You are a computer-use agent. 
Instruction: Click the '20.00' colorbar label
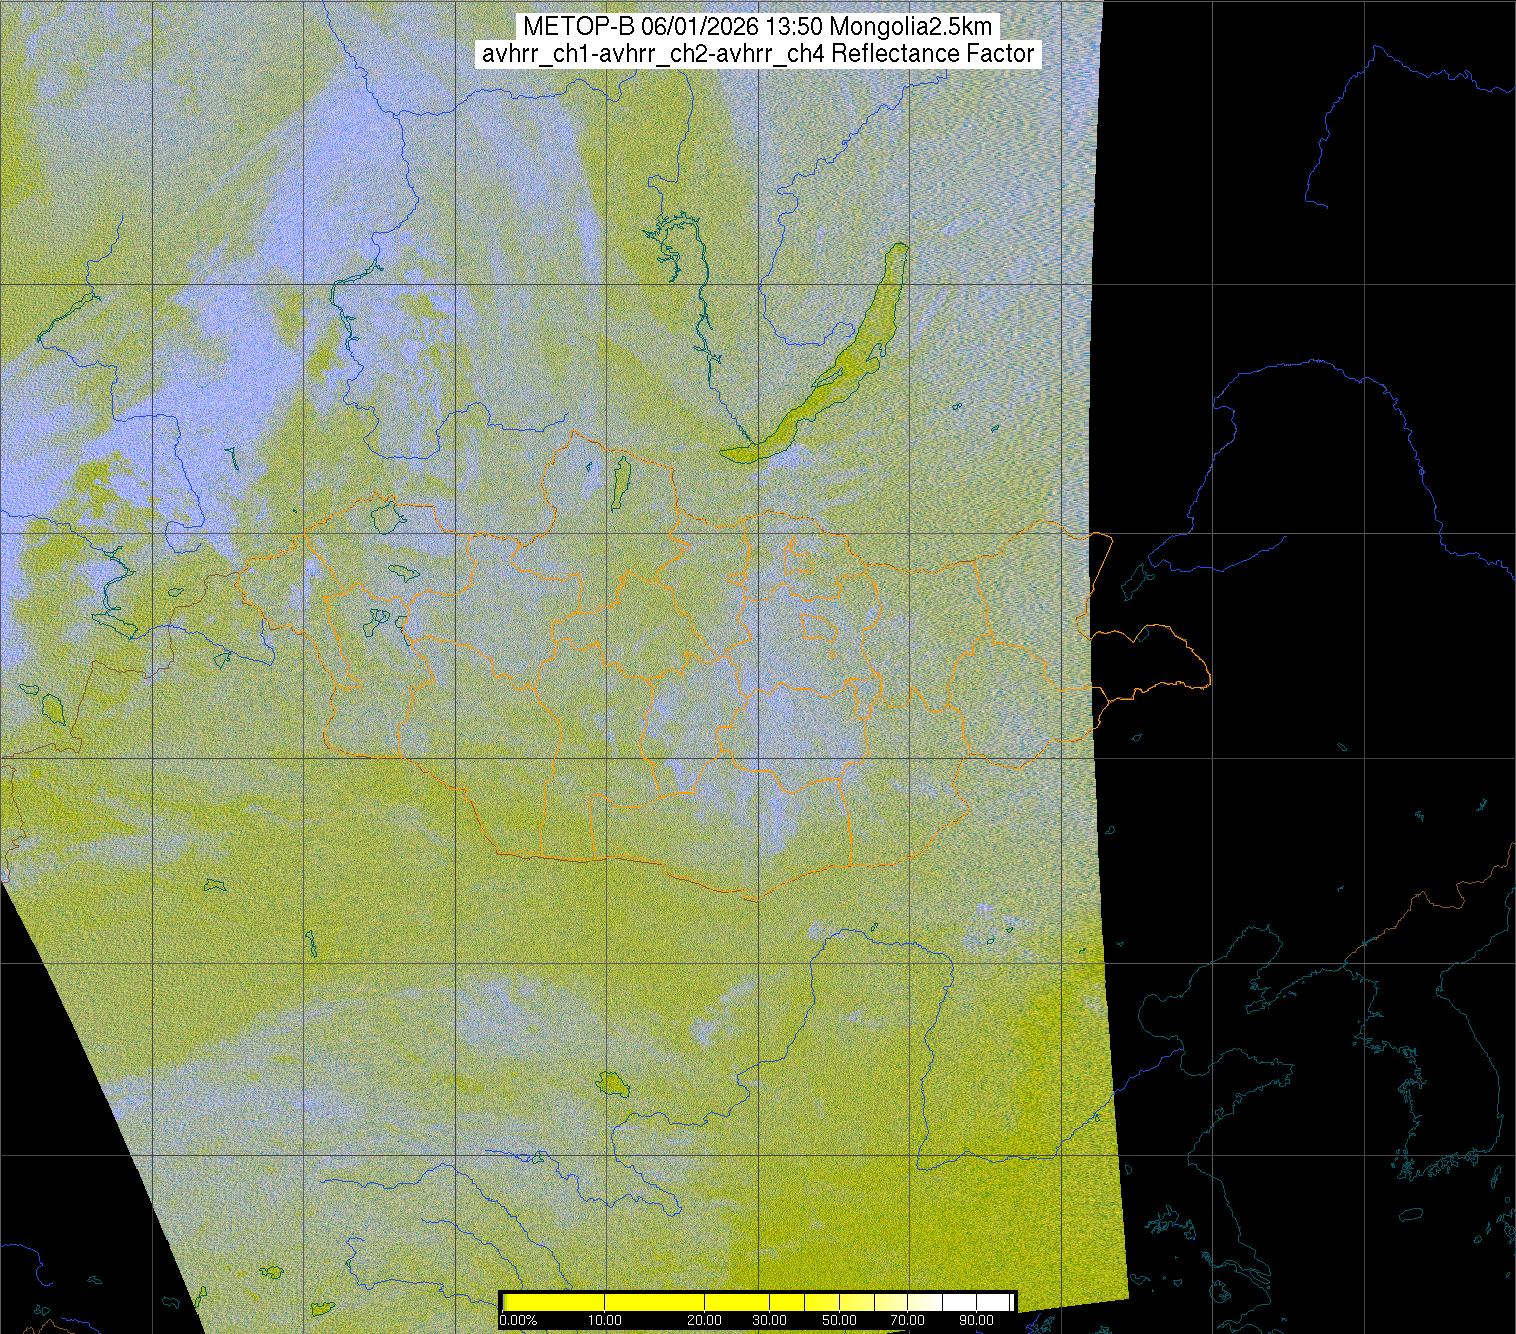point(705,1320)
